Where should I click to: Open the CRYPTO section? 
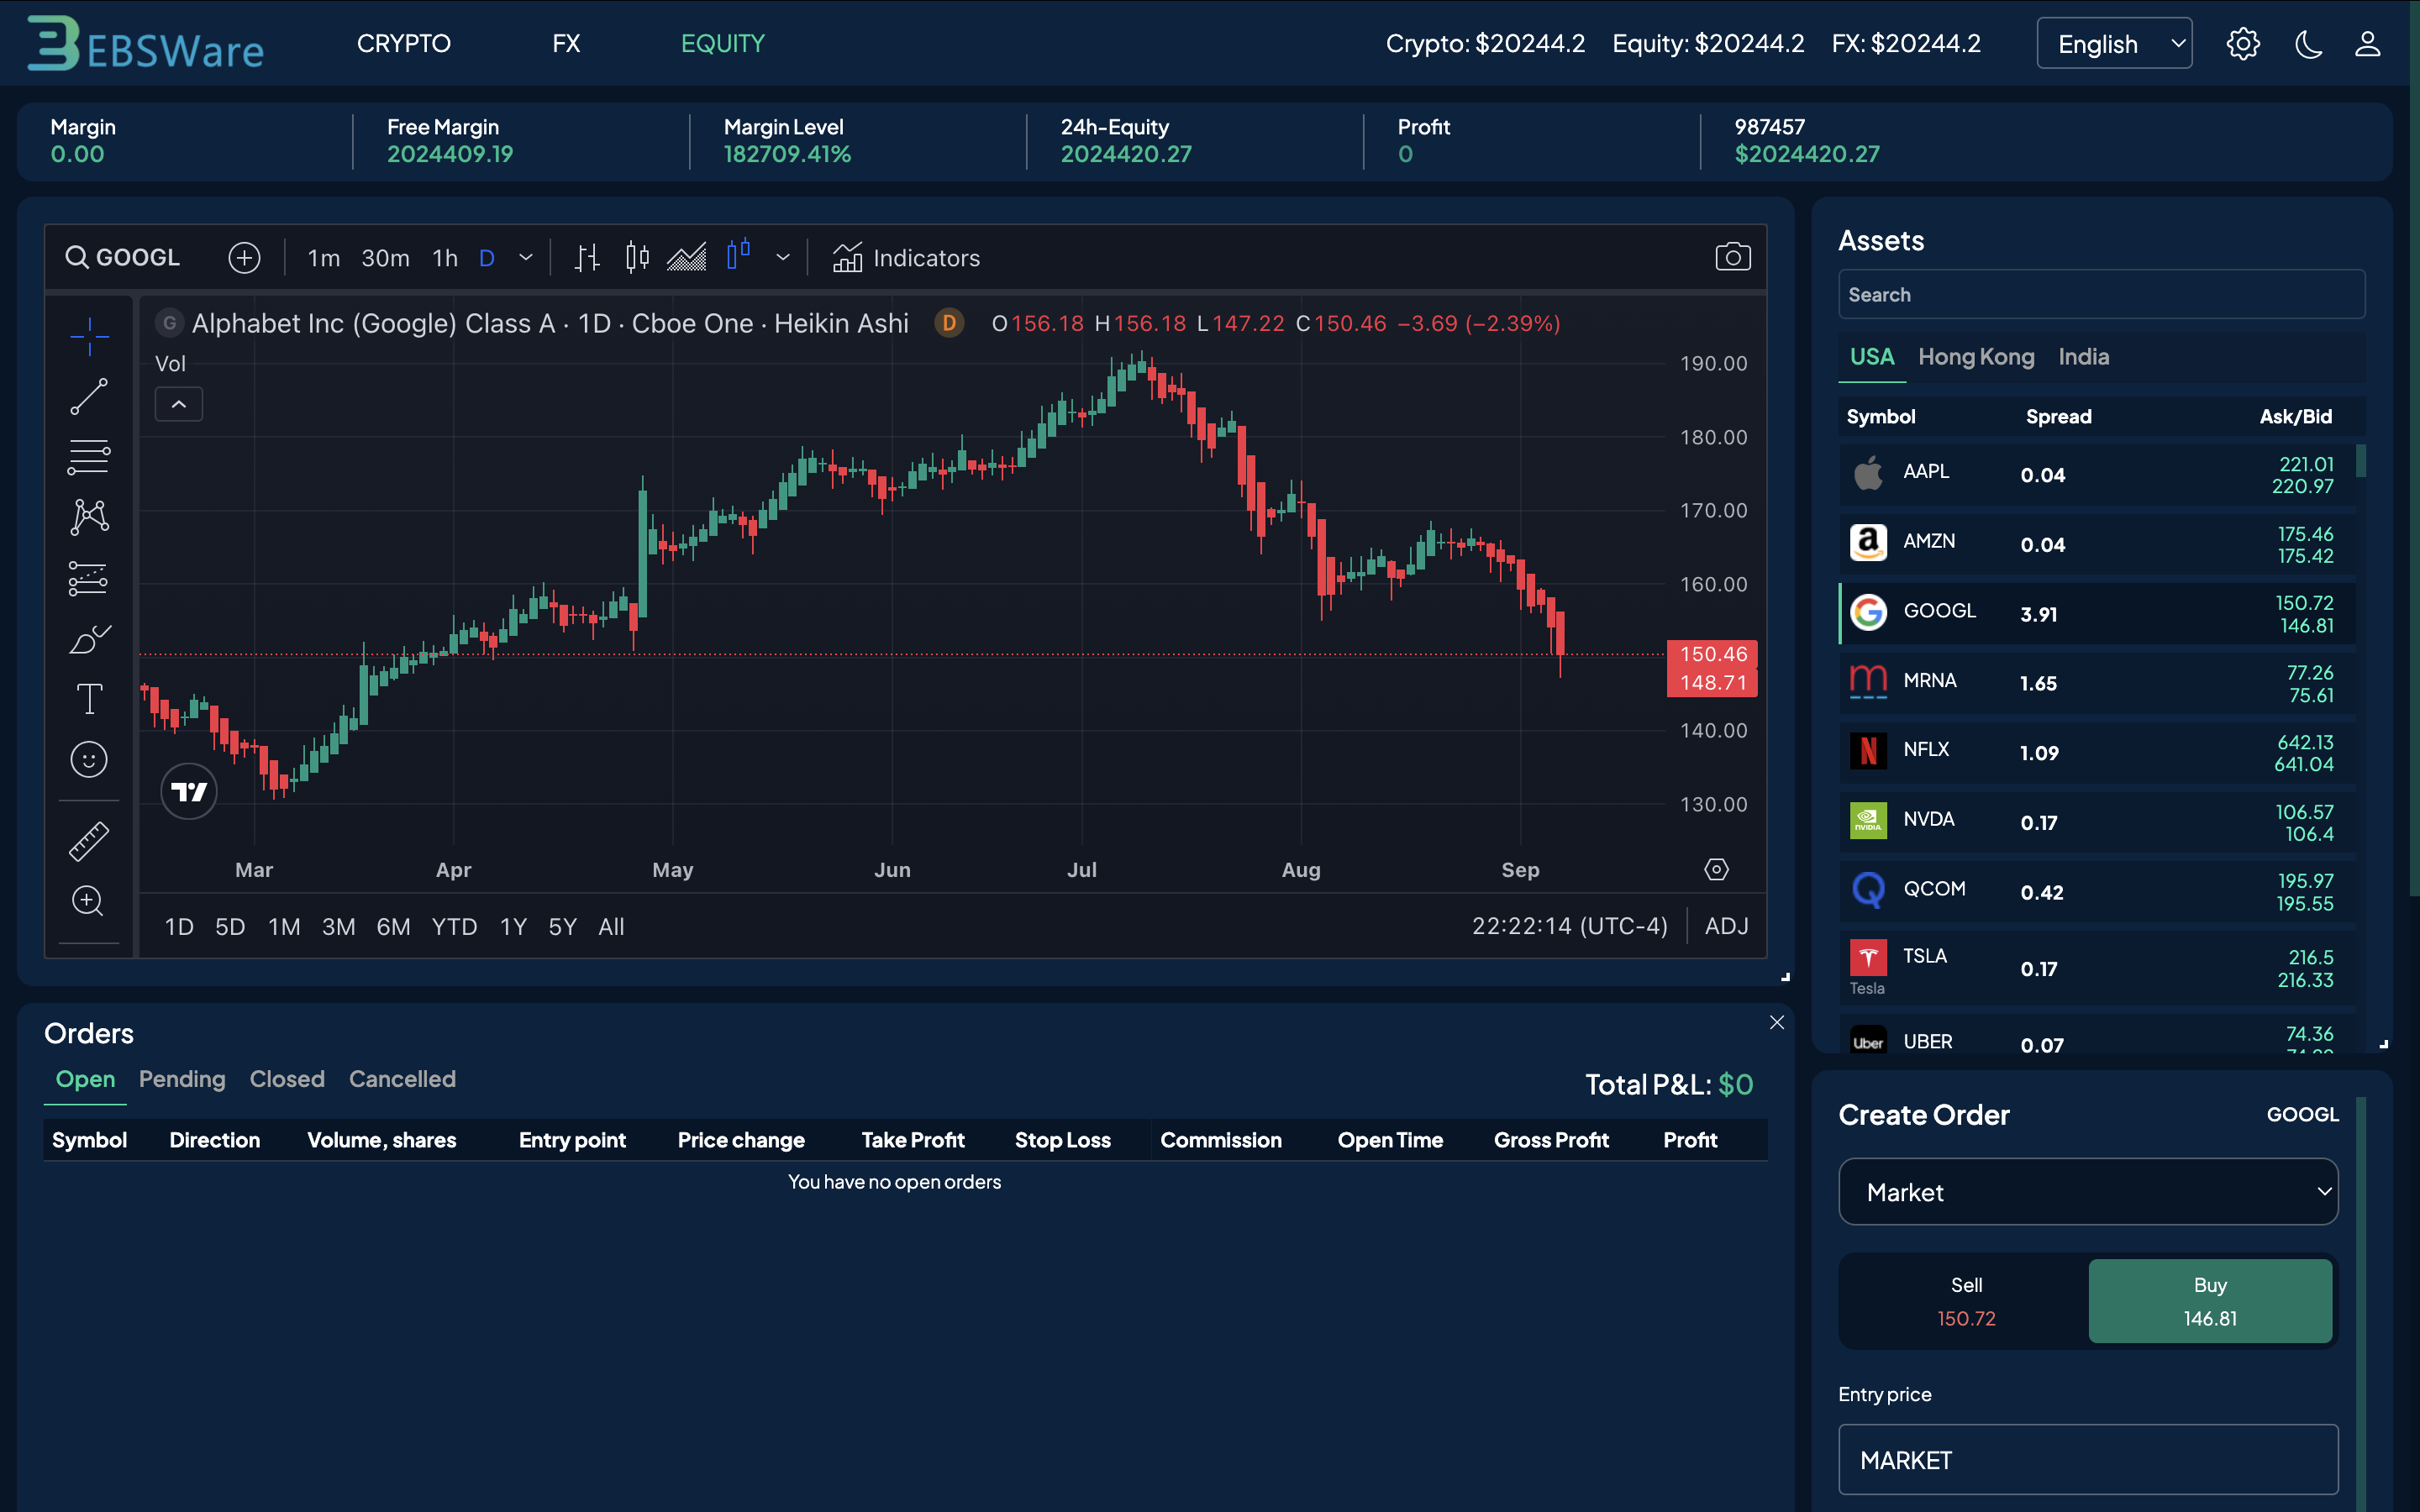click(404, 44)
